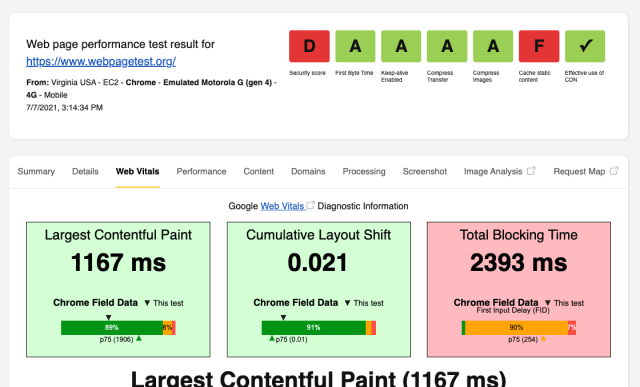
Task: Click the 'Cache static content' label text
Action: (535, 76)
